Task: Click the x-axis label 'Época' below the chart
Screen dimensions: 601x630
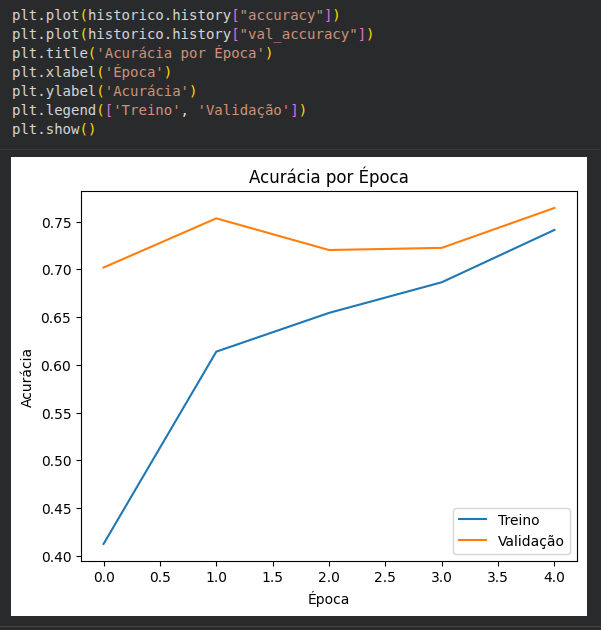Action: click(329, 598)
